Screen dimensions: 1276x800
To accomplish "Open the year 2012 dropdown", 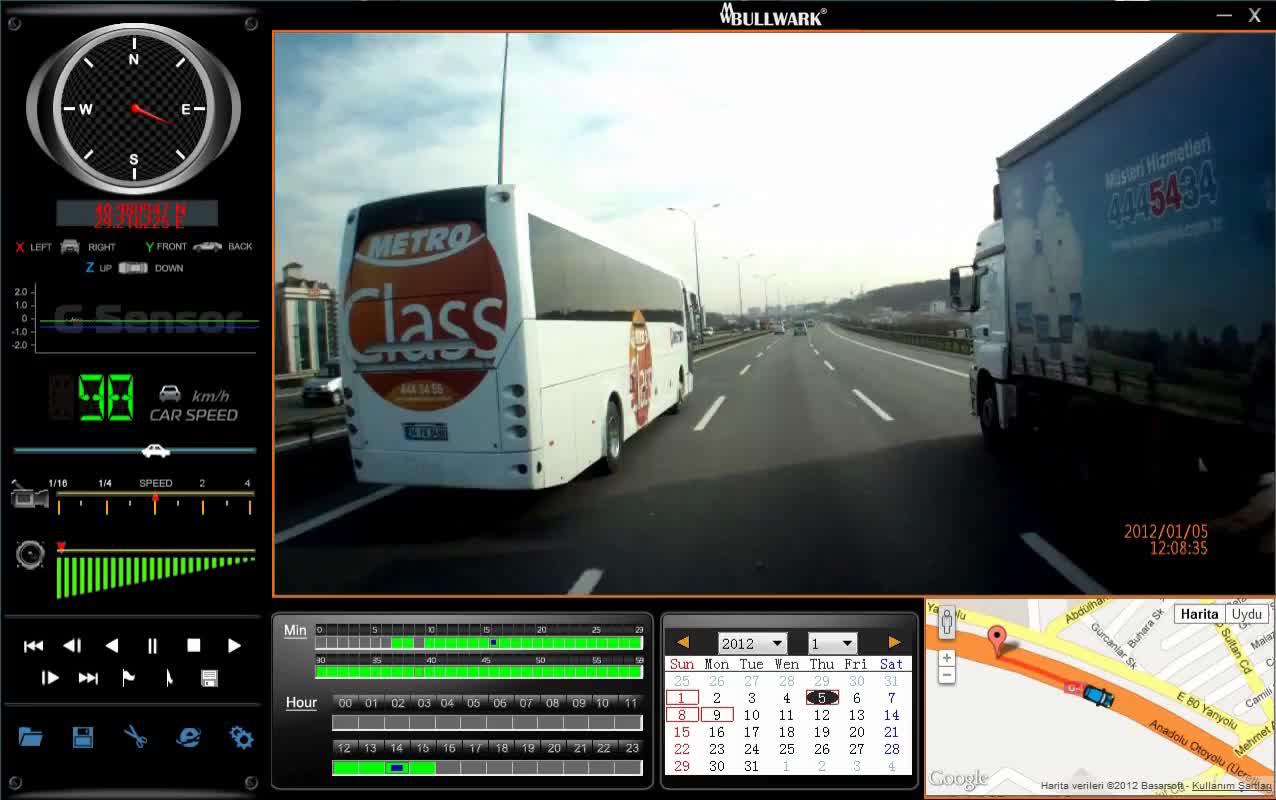I will 752,644.
